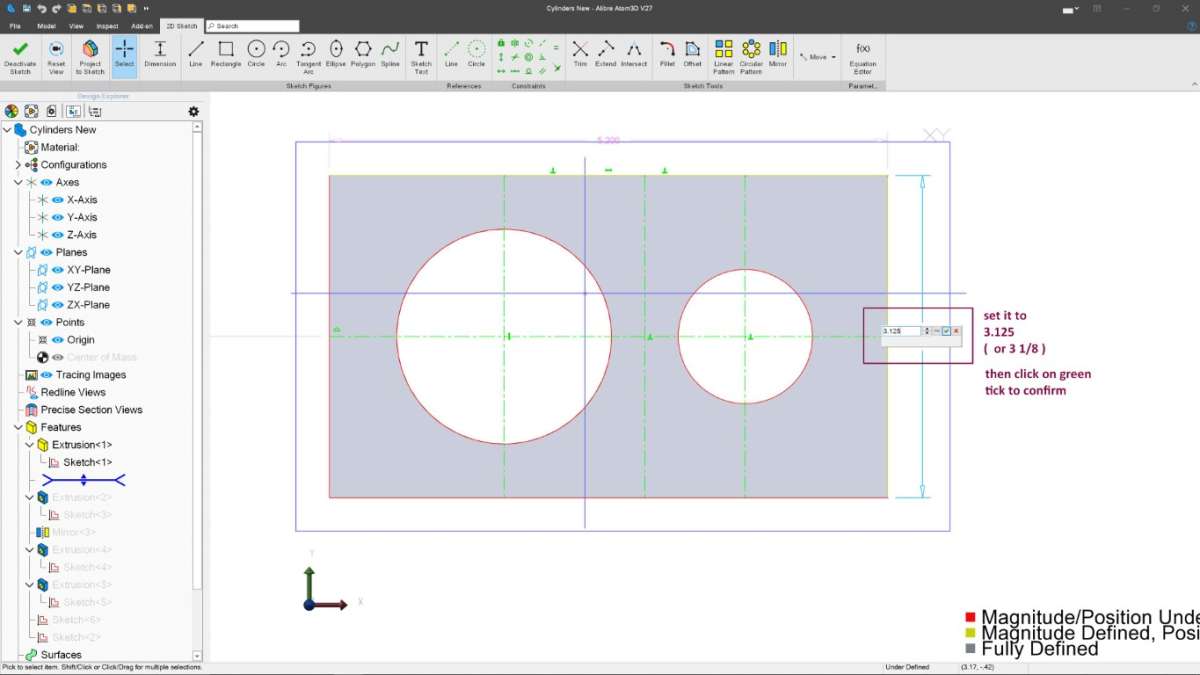Click the Reset View tool
Viewport: 1200px width, 675px height.
56,57
